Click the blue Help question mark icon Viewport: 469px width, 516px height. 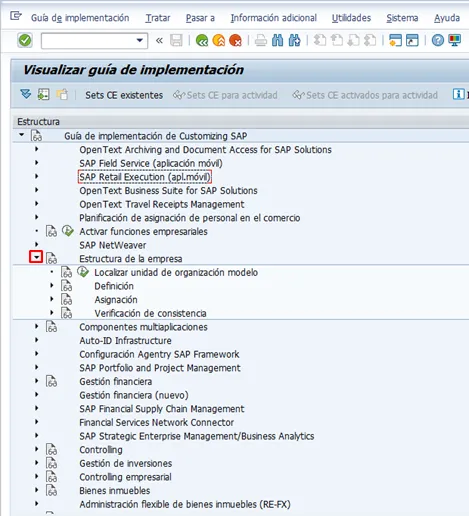pos(438,41)
